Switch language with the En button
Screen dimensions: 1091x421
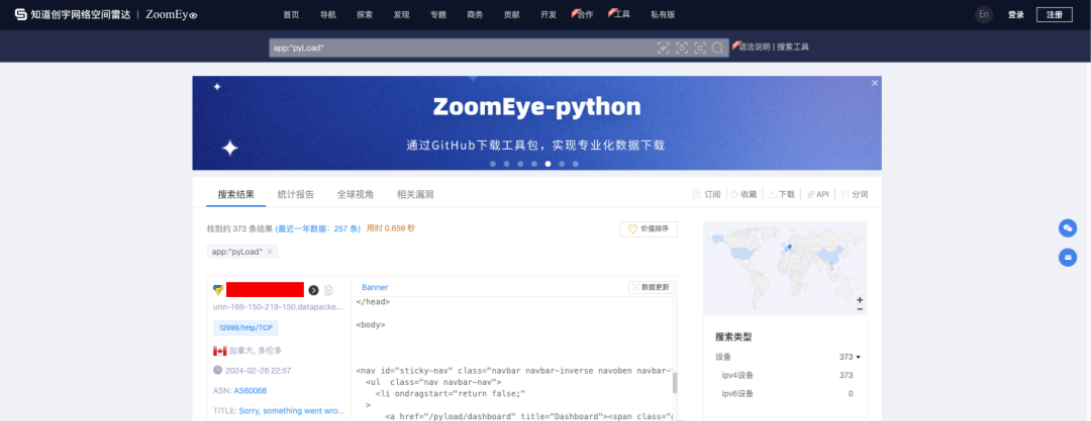point(983,15)
